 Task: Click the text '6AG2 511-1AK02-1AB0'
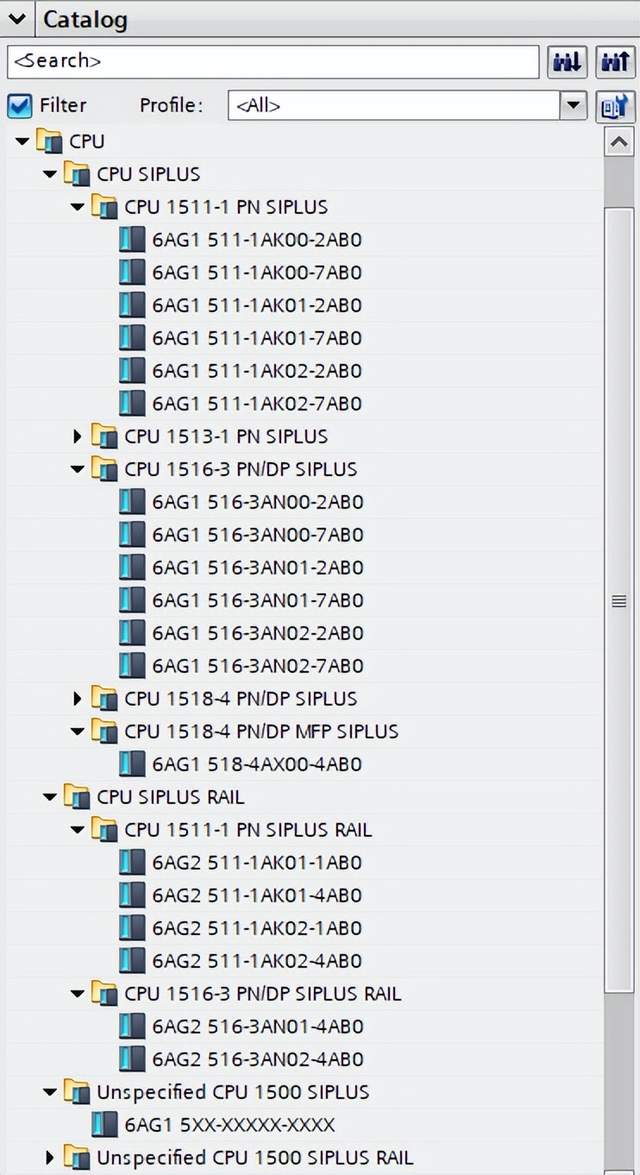pos(257,928)
